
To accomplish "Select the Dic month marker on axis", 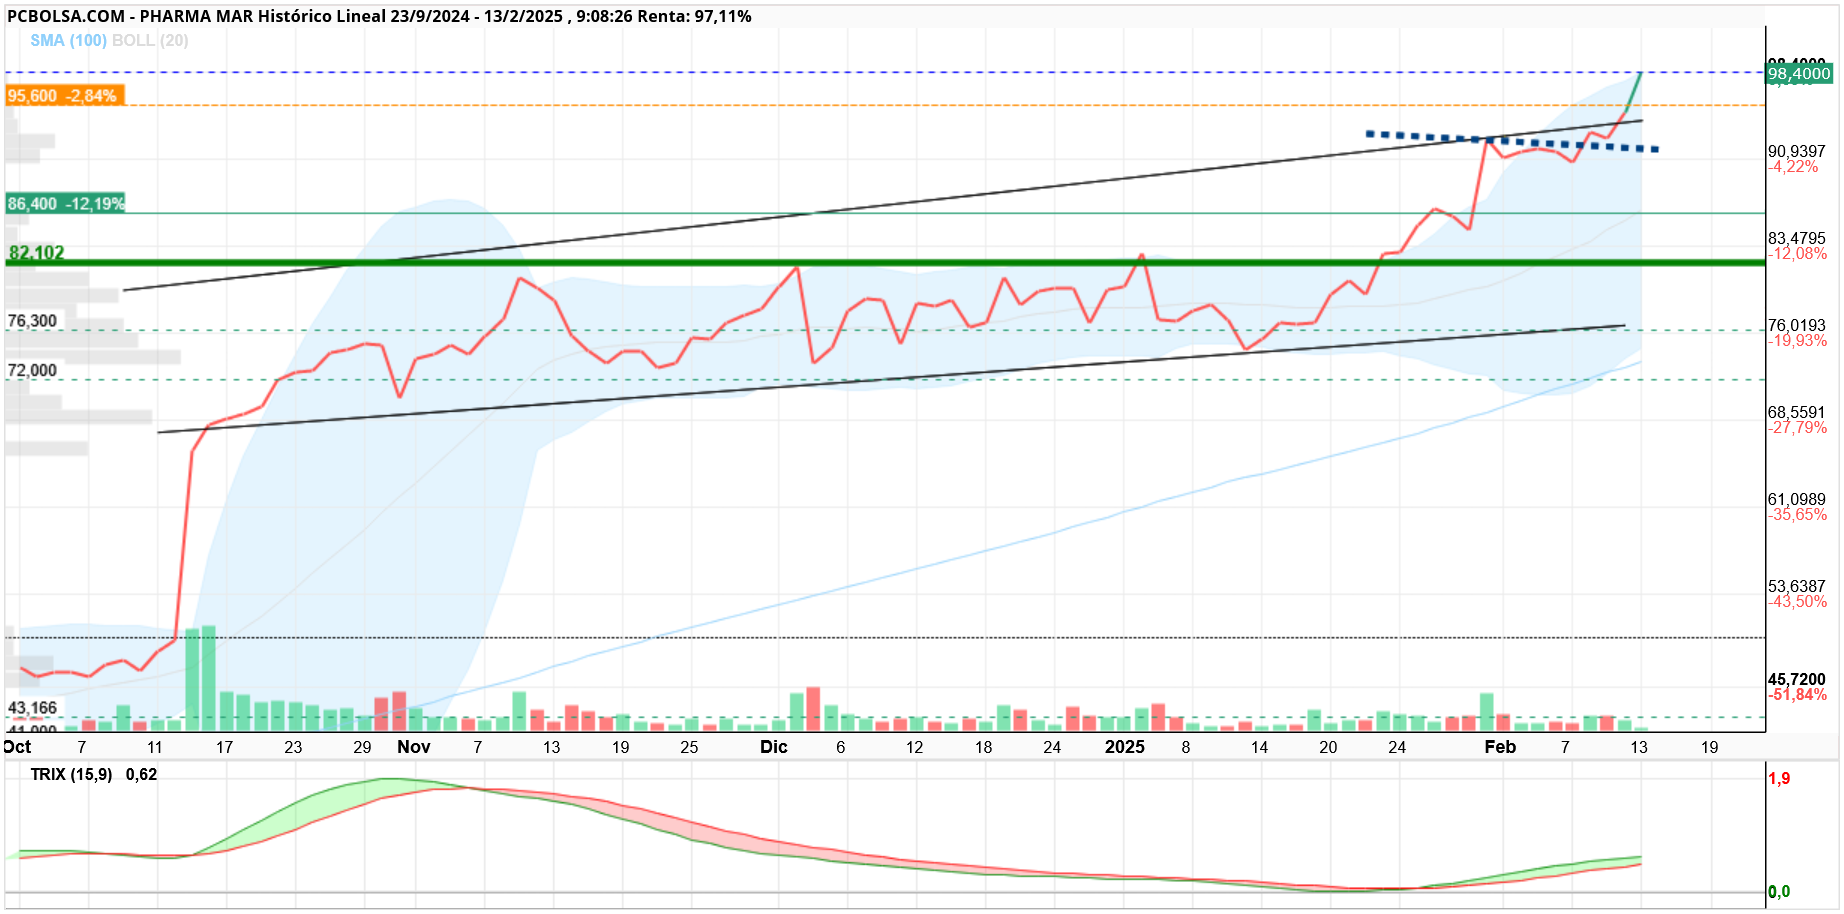I will [774, 747].
